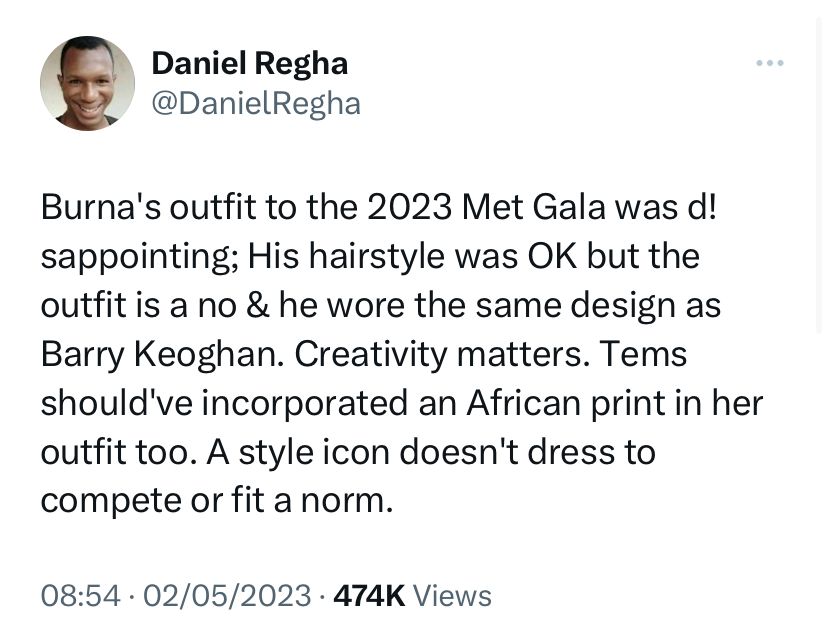Click the words style icon in the tweet
The image size is (828, 630).
tap(315, 453)
